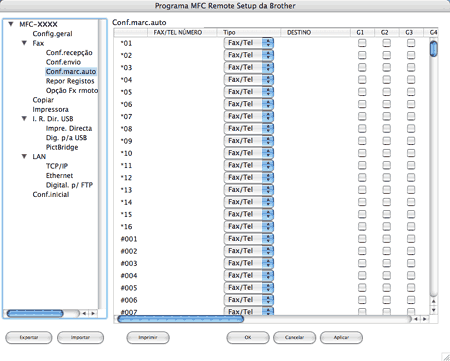The image size is (450, 361).
Task: Open the TCP/IP settings item
Action: point(57,166)
